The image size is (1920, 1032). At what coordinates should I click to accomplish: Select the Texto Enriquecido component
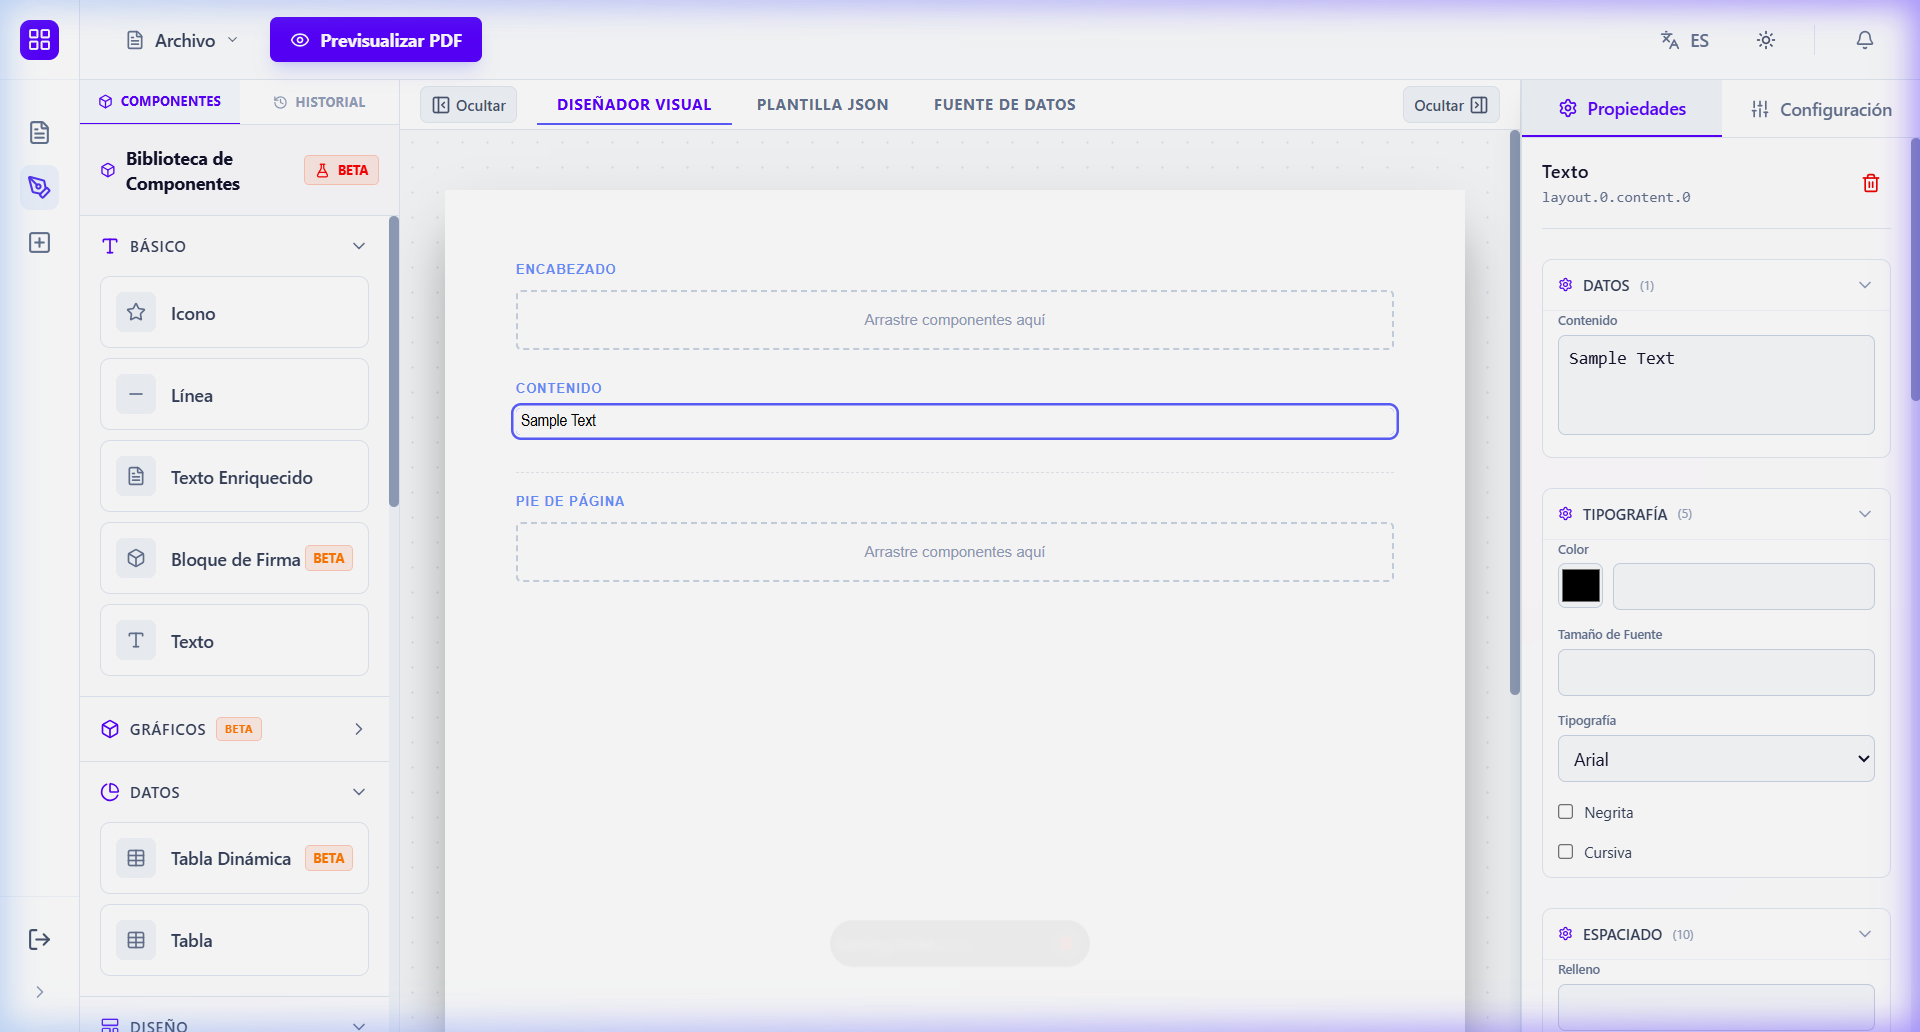click(x=234, y=477)
